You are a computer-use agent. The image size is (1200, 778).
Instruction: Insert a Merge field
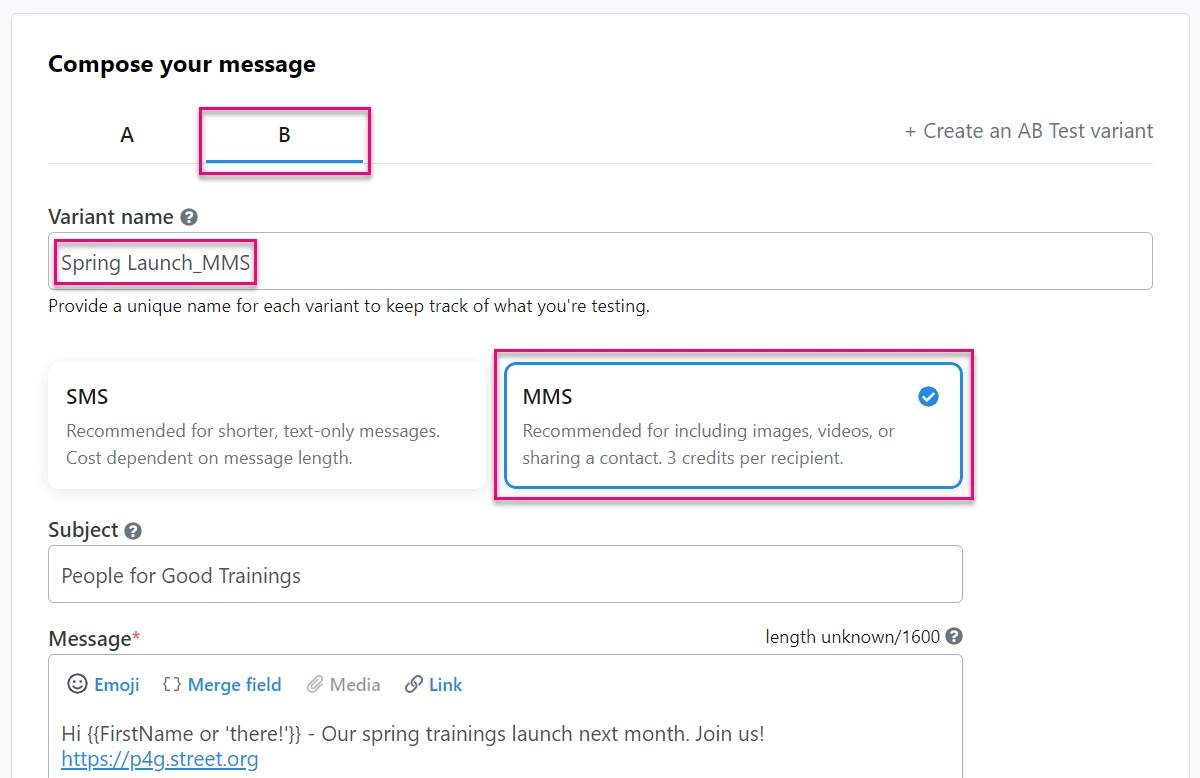coord(221,684)
